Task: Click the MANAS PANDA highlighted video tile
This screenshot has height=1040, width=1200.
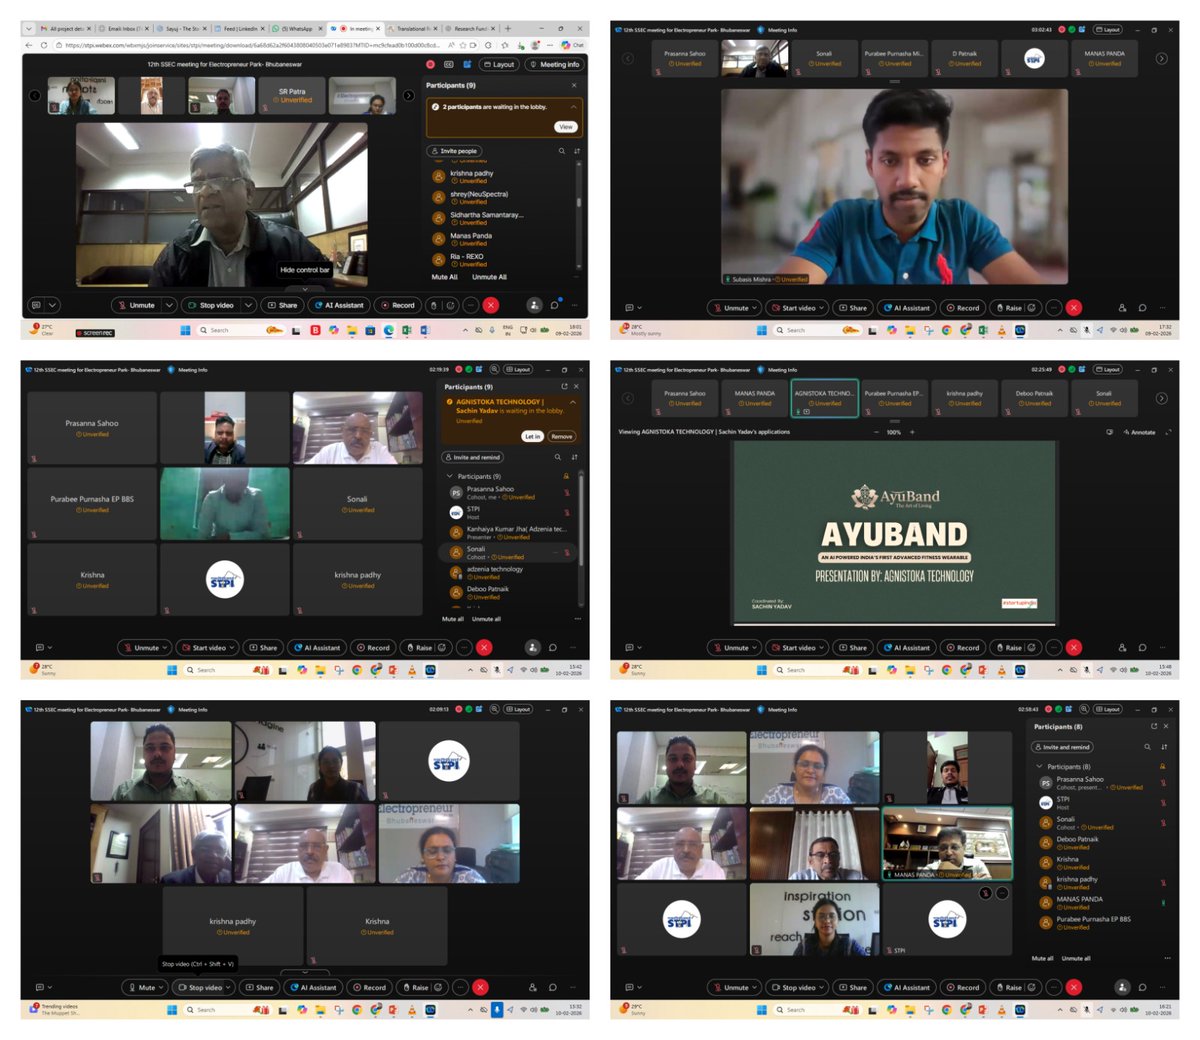Action: click(x=947, y=844)
